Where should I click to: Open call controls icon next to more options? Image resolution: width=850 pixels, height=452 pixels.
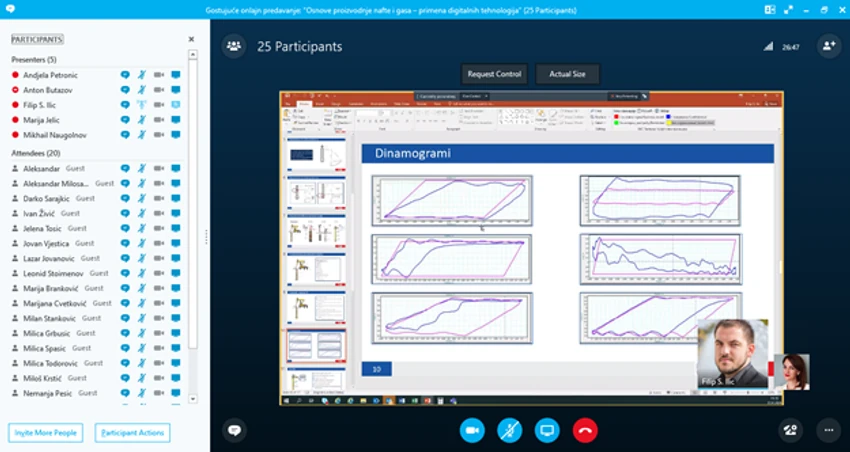790,431
